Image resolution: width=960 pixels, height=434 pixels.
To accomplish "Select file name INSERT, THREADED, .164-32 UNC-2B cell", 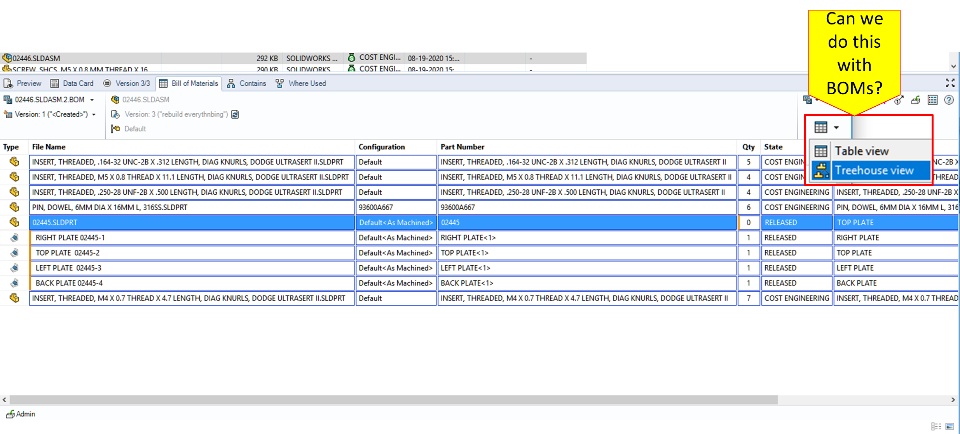I will 192,162.
